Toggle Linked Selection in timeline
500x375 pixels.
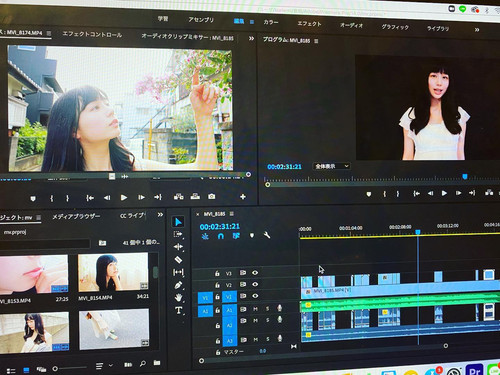pyautogui.click(x=236, y=236)
